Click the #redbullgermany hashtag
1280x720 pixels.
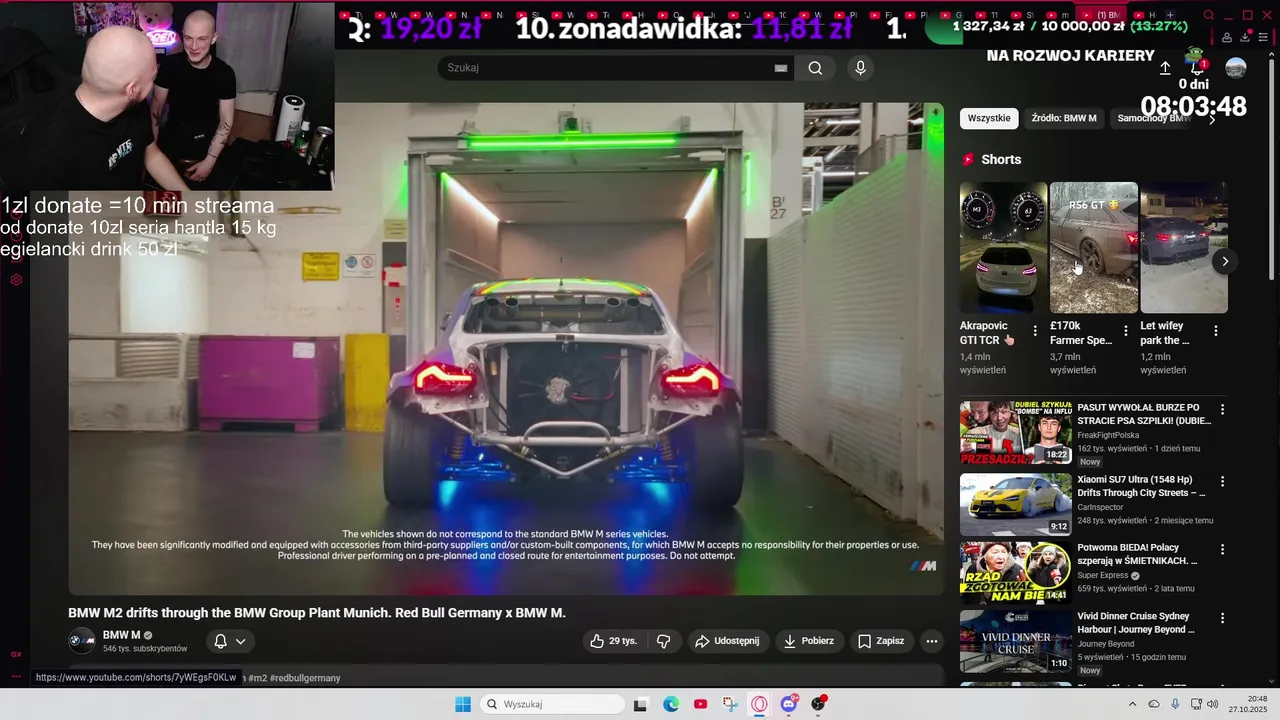click(305, 678)
